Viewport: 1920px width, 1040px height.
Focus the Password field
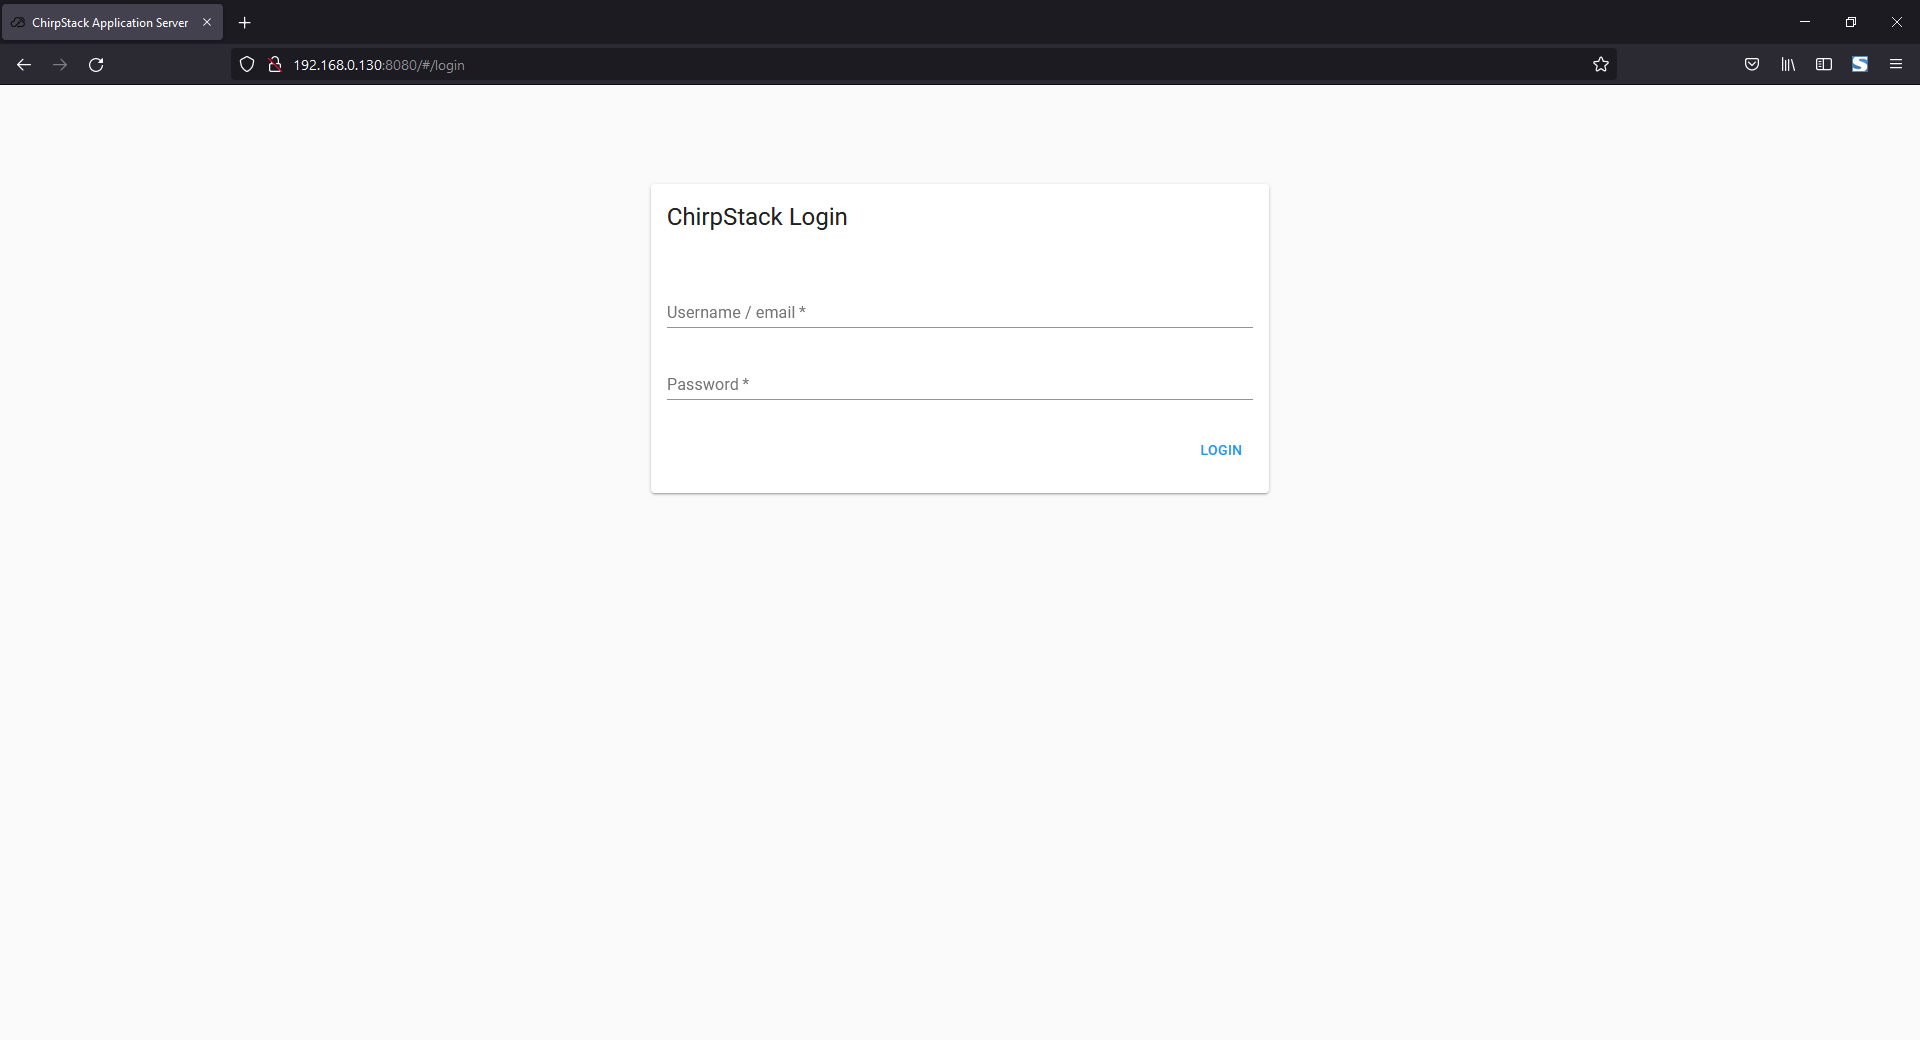(958, 384)
